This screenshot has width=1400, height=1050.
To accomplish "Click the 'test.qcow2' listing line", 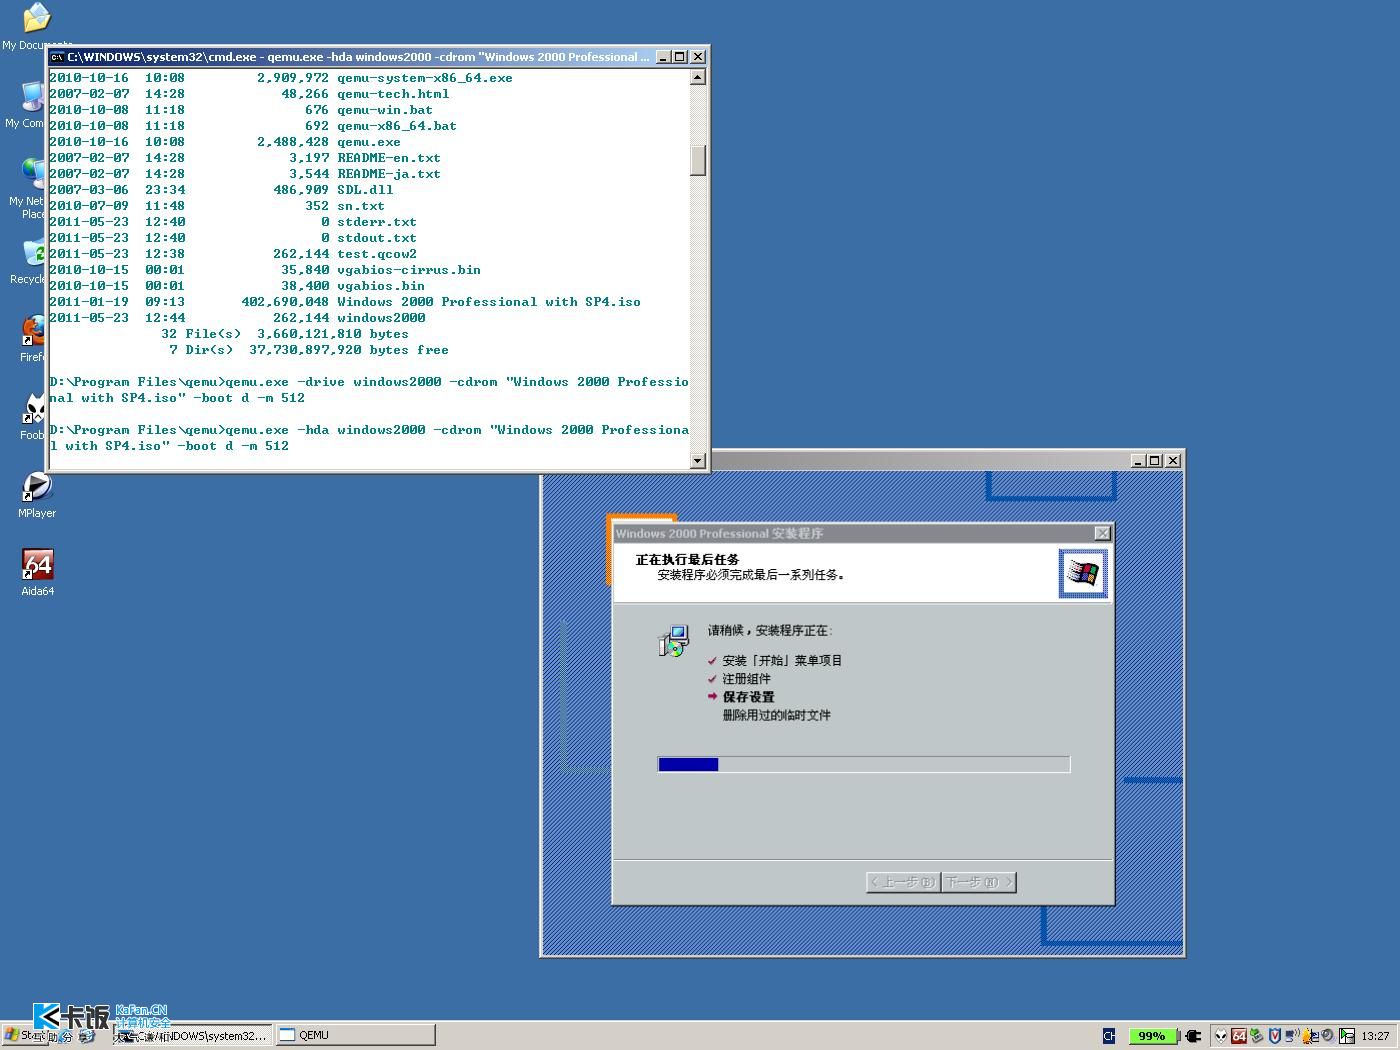I will pyautogui.click(x=233, y=254).
